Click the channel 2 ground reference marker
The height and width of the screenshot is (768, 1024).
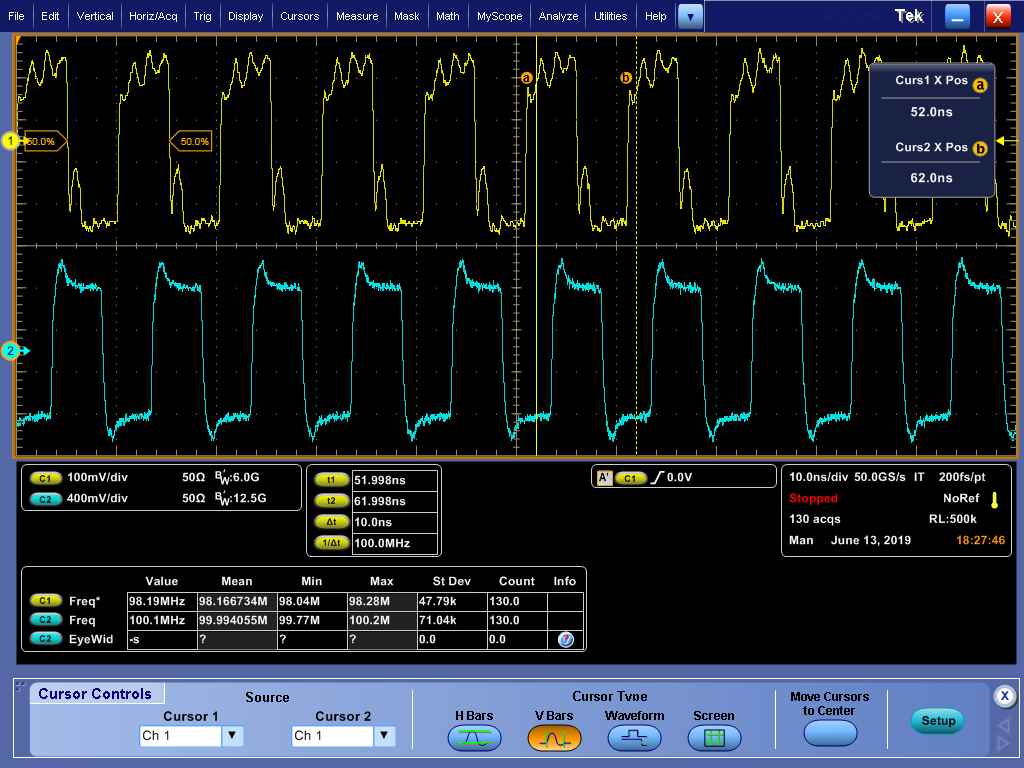point(10,351)
